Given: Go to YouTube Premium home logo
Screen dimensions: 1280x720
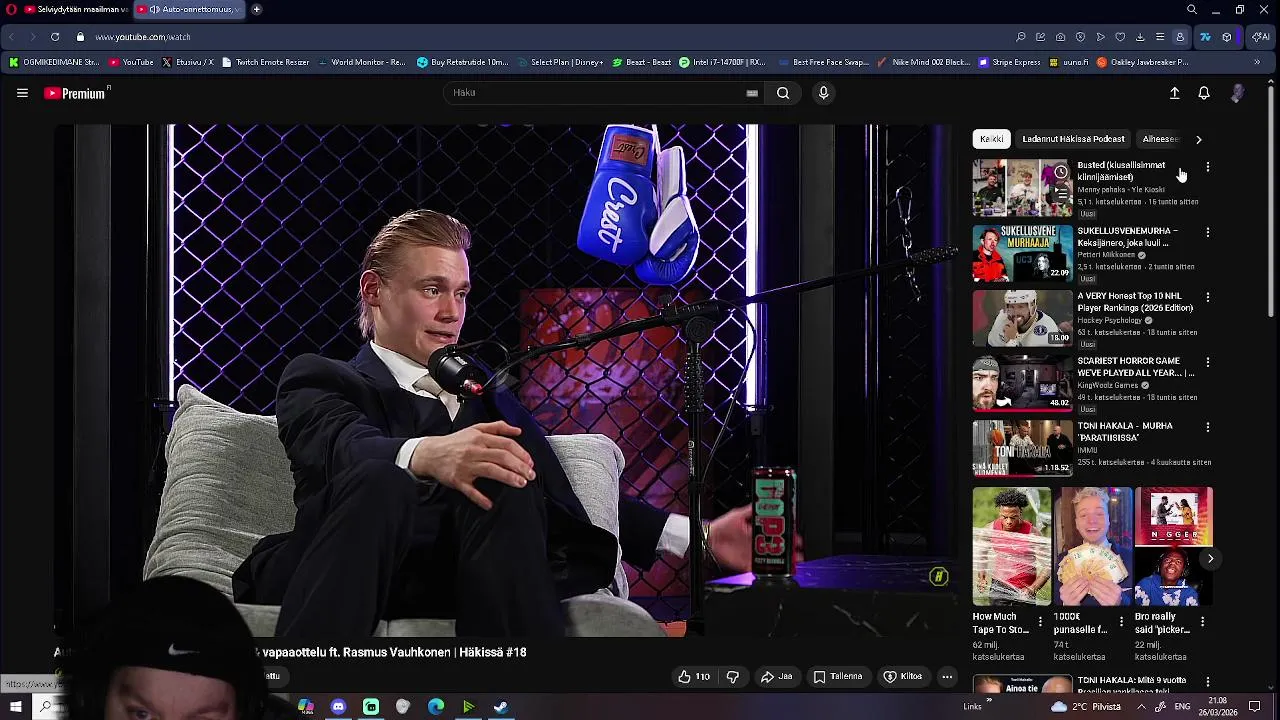Looking at the screenshot, I should coord(77,93).
